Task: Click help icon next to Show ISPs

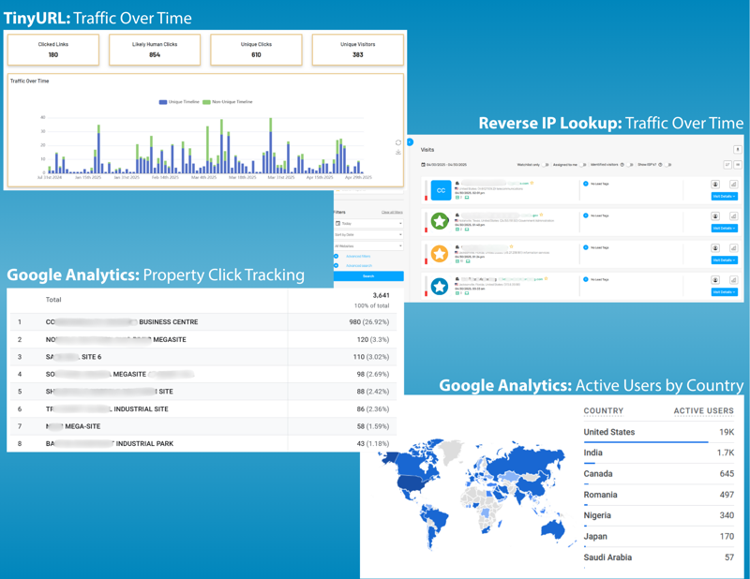Action: (x=660, y=165)
